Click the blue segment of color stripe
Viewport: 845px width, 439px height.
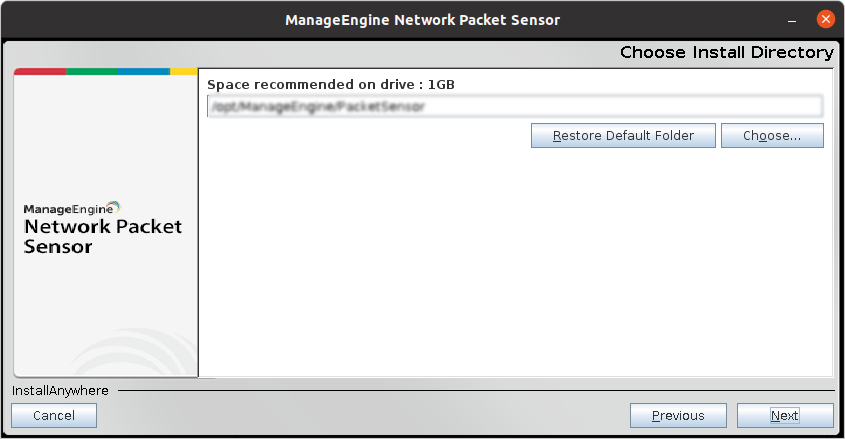[143, 71]
